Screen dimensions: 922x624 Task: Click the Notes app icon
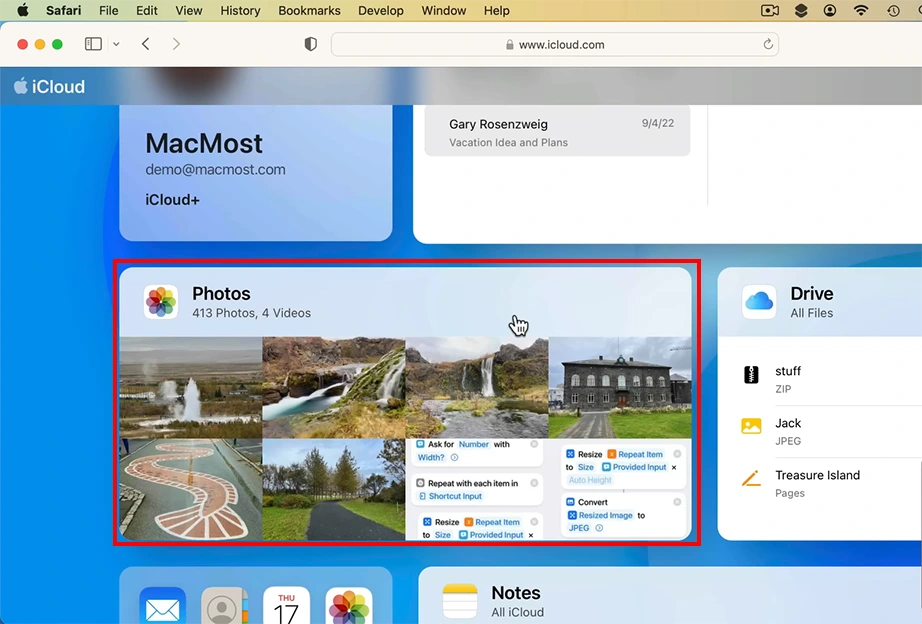[x=460, y=601]
